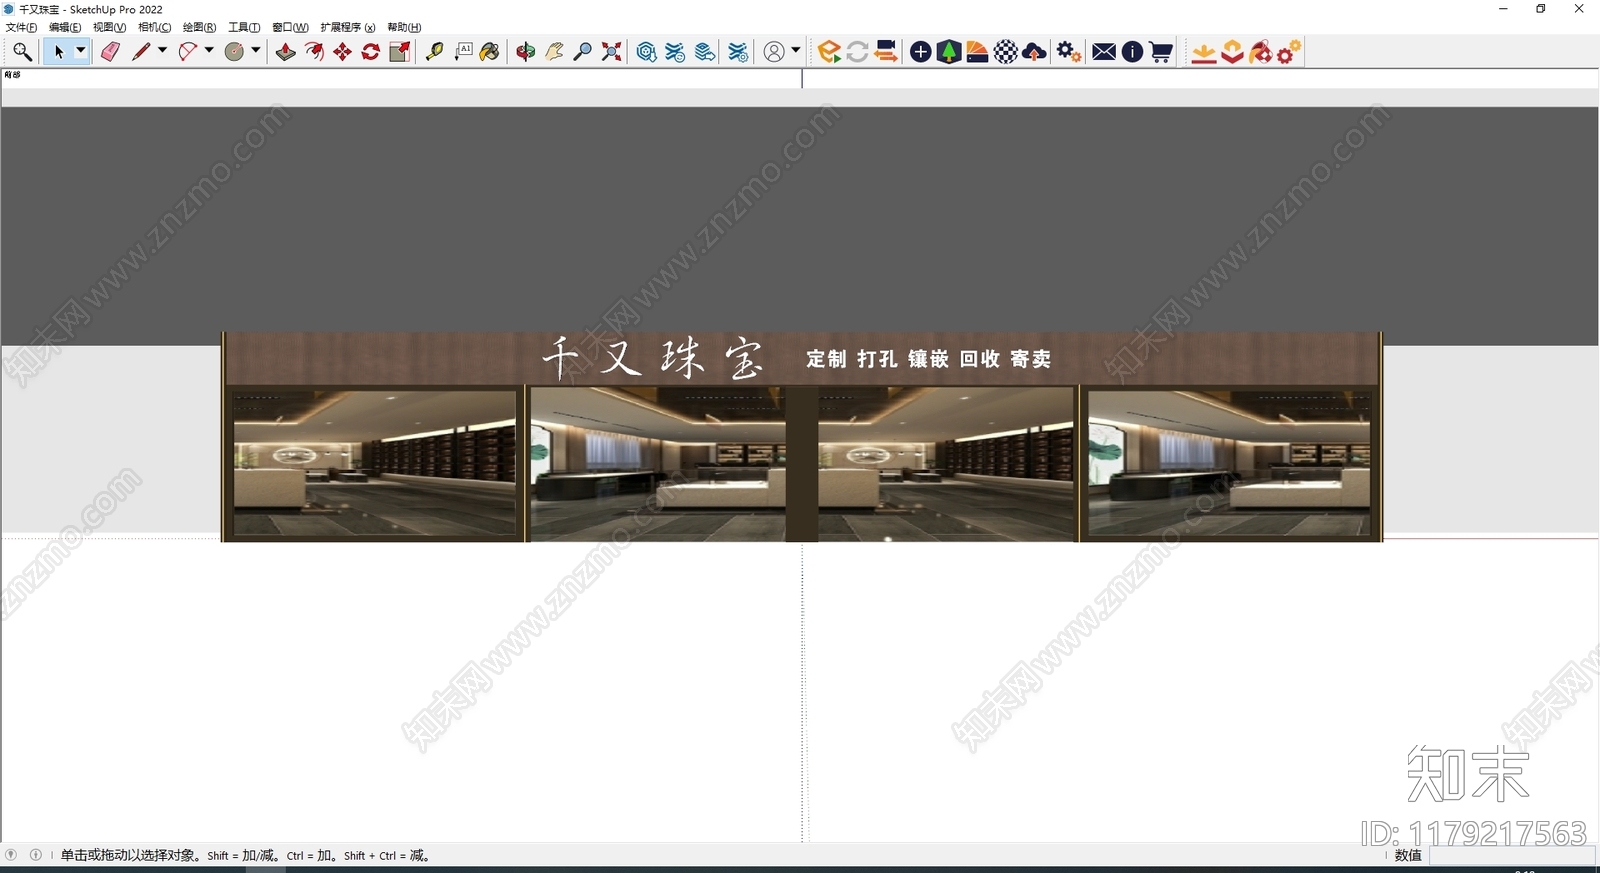
Task: Click the Enscape Objects plus icon
Action: [x=921, y=52]
